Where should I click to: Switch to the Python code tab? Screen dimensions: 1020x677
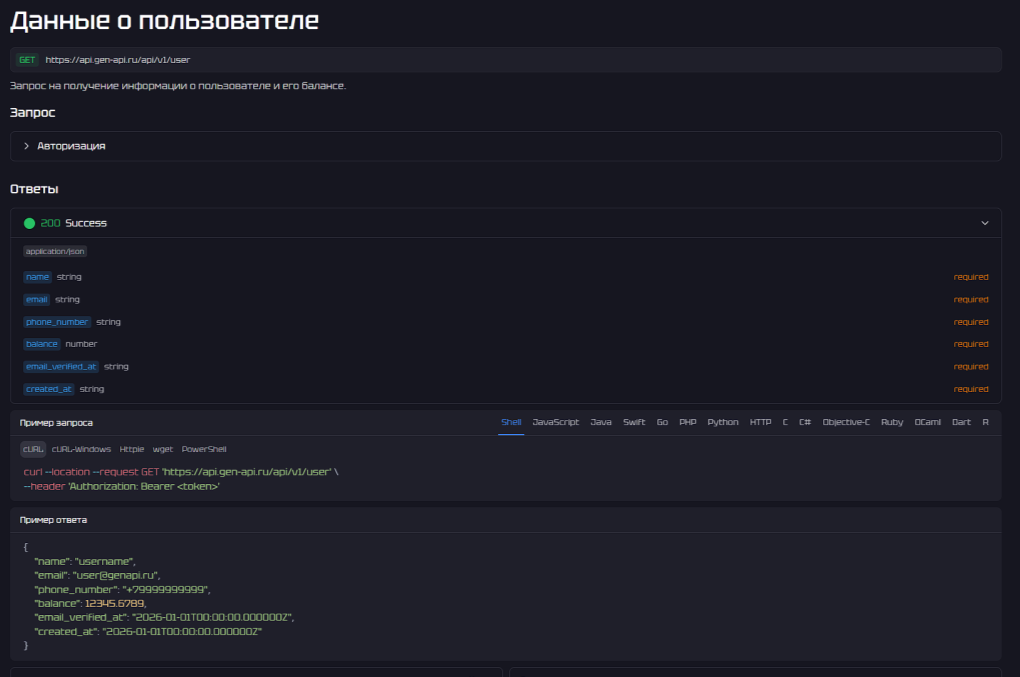pyautogui.click(x=723, y=422)
